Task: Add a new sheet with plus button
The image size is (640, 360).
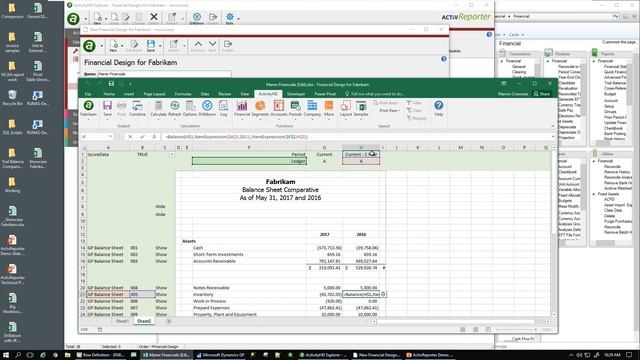Action: pos(168,321)
